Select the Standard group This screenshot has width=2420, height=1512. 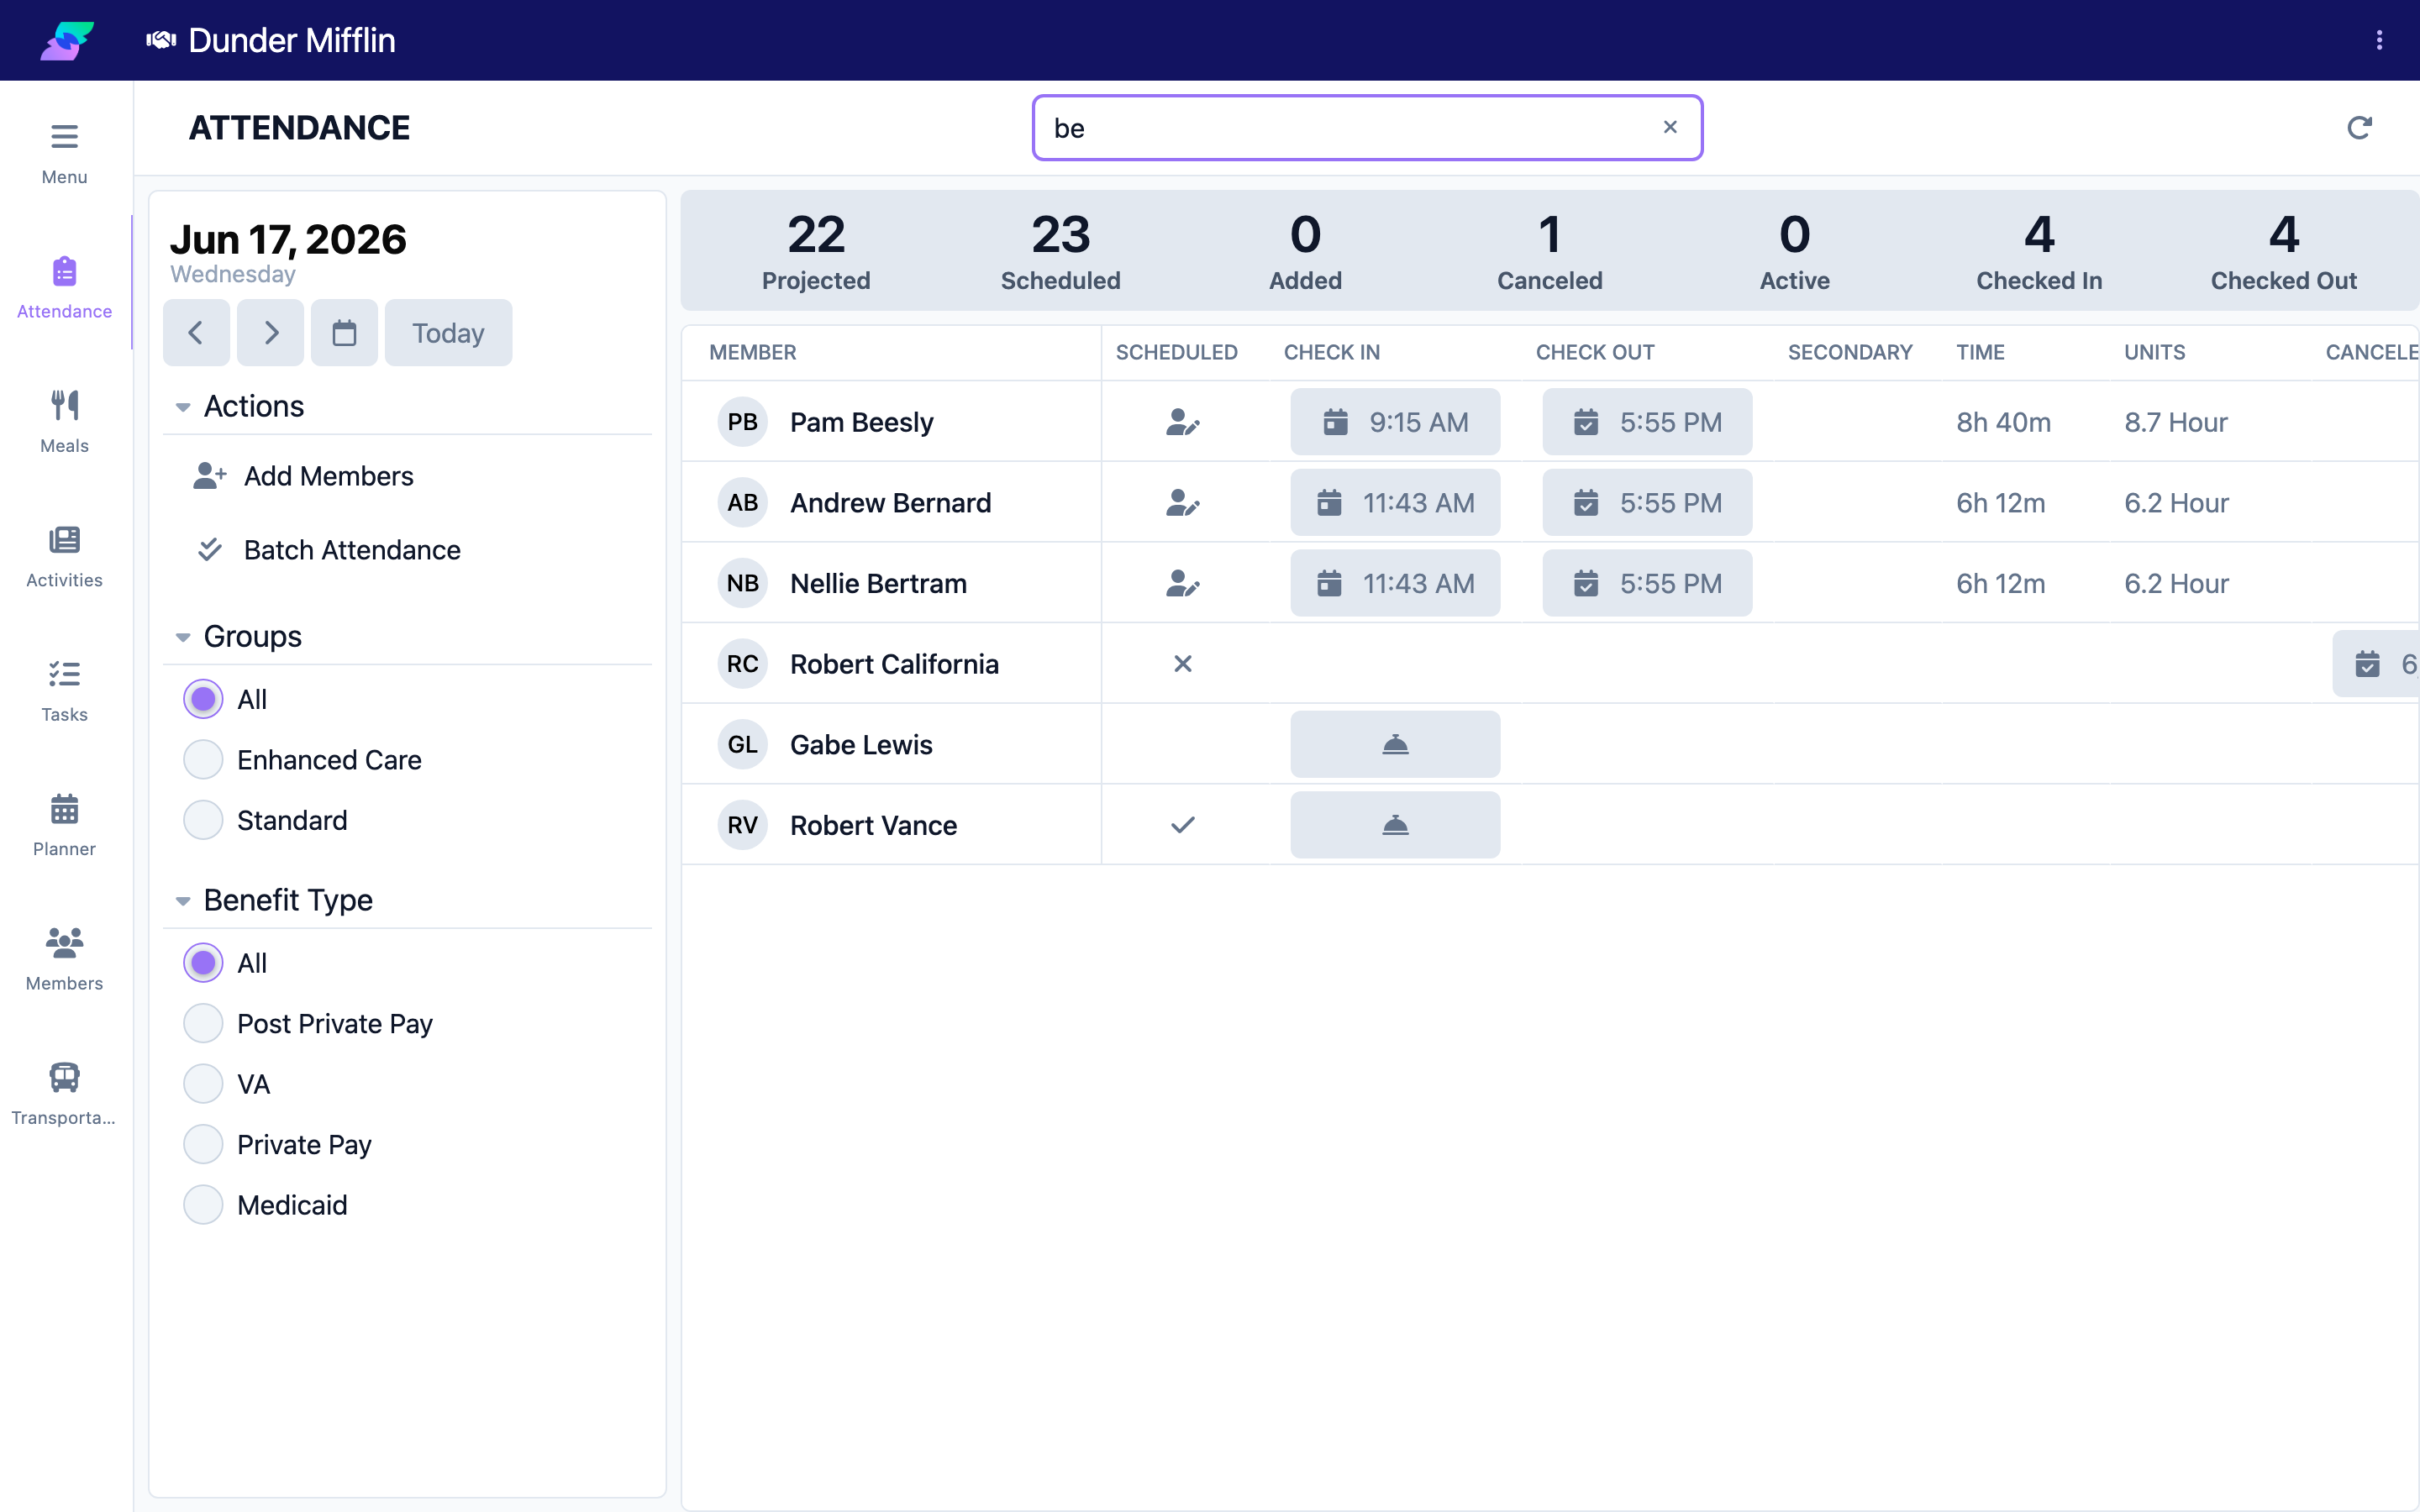coord(203,820)
